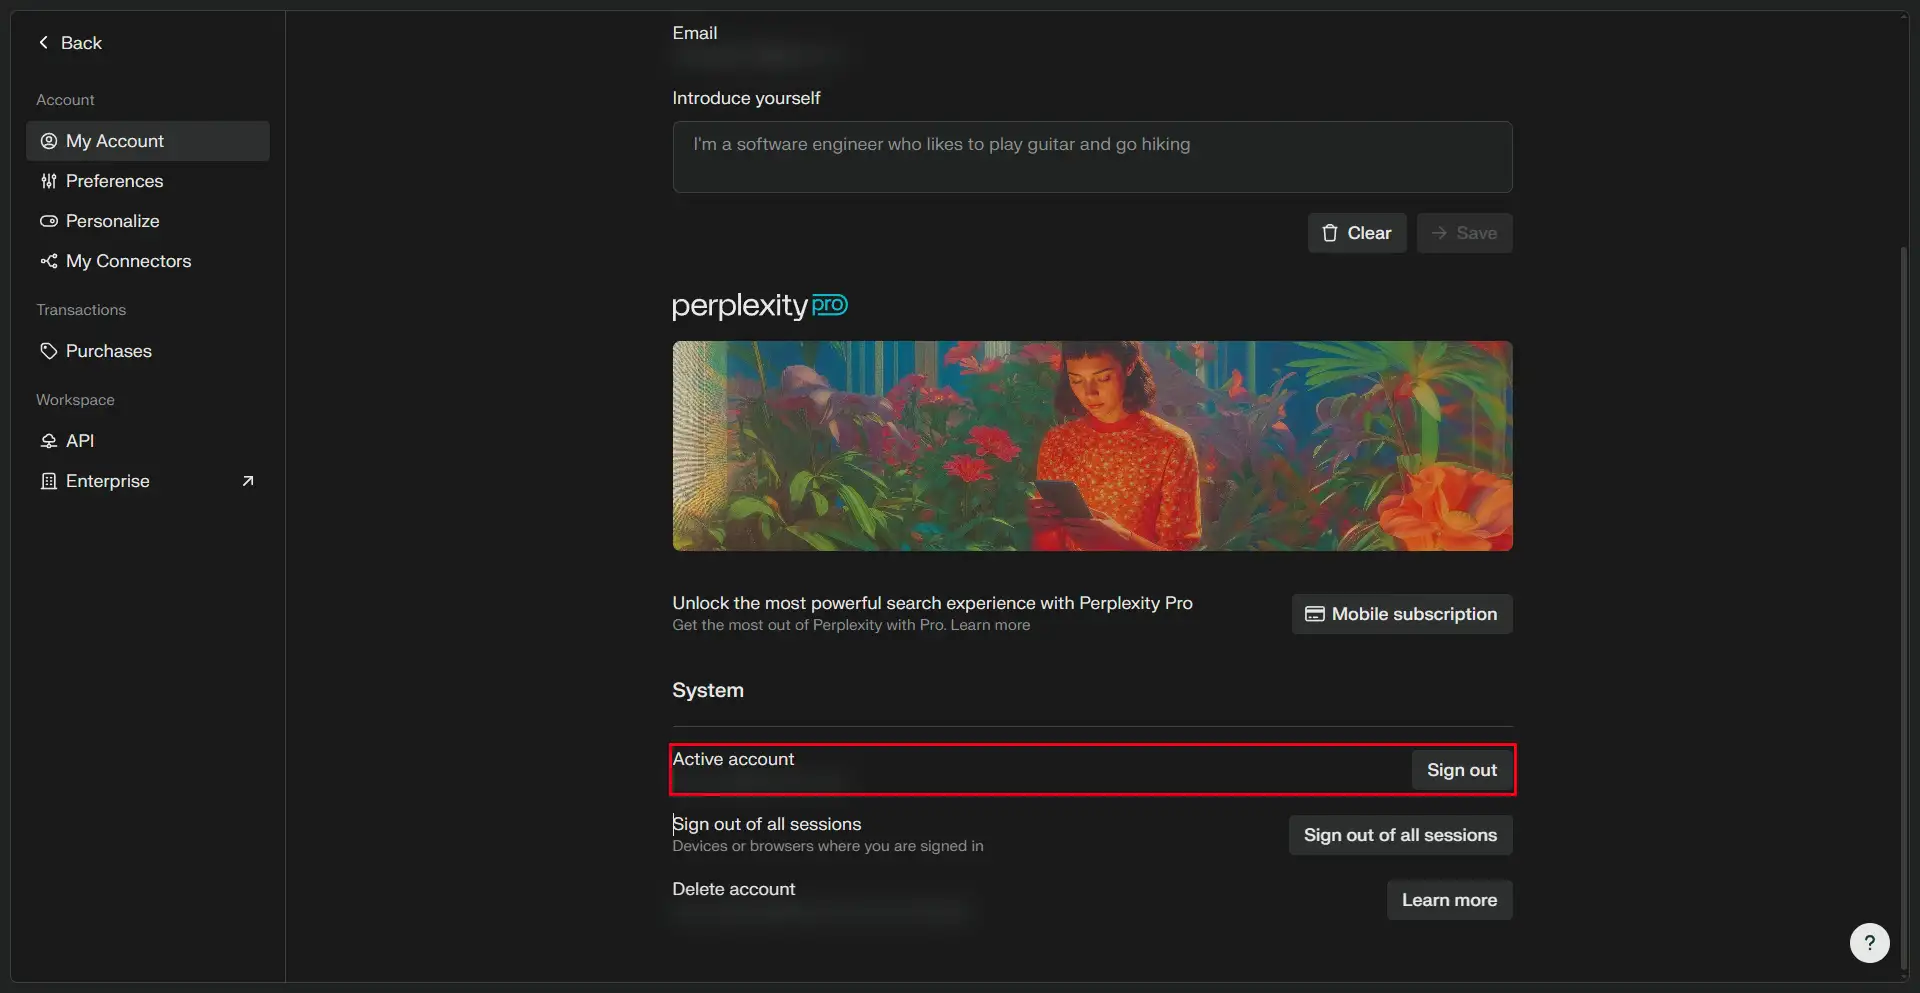Image resolution: width=1920 pixels, height=993 pixels.
Task: Open the Personalize section
Action: point(148,221)
